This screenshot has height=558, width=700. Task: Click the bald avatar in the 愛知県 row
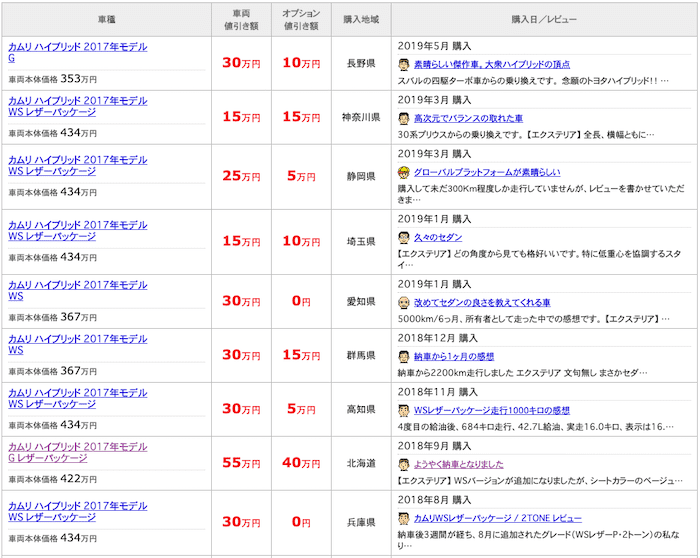tap(404, 303)
